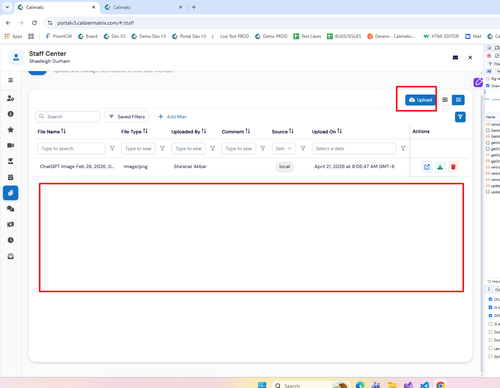Open the chat bubbles sidebar icon
Image resolution: width=500 pixels, height=388 pixels.
point(11,209)
